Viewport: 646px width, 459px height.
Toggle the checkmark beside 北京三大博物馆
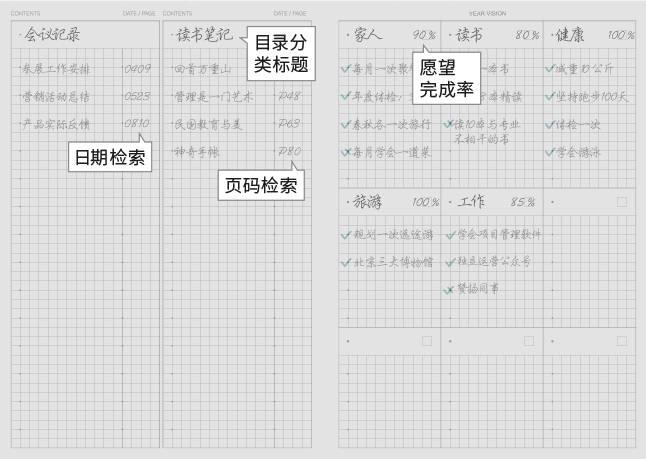(x=346, y=262)
